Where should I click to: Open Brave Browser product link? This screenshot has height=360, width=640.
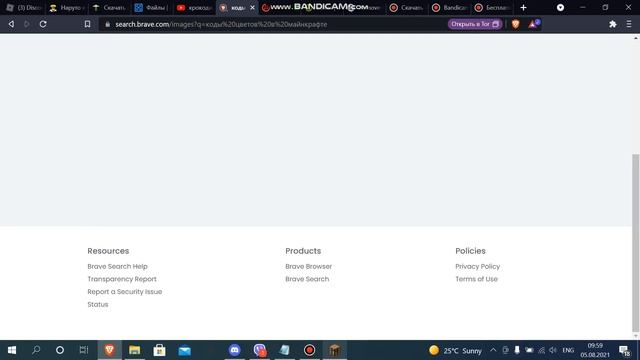[x=309, y=266]
